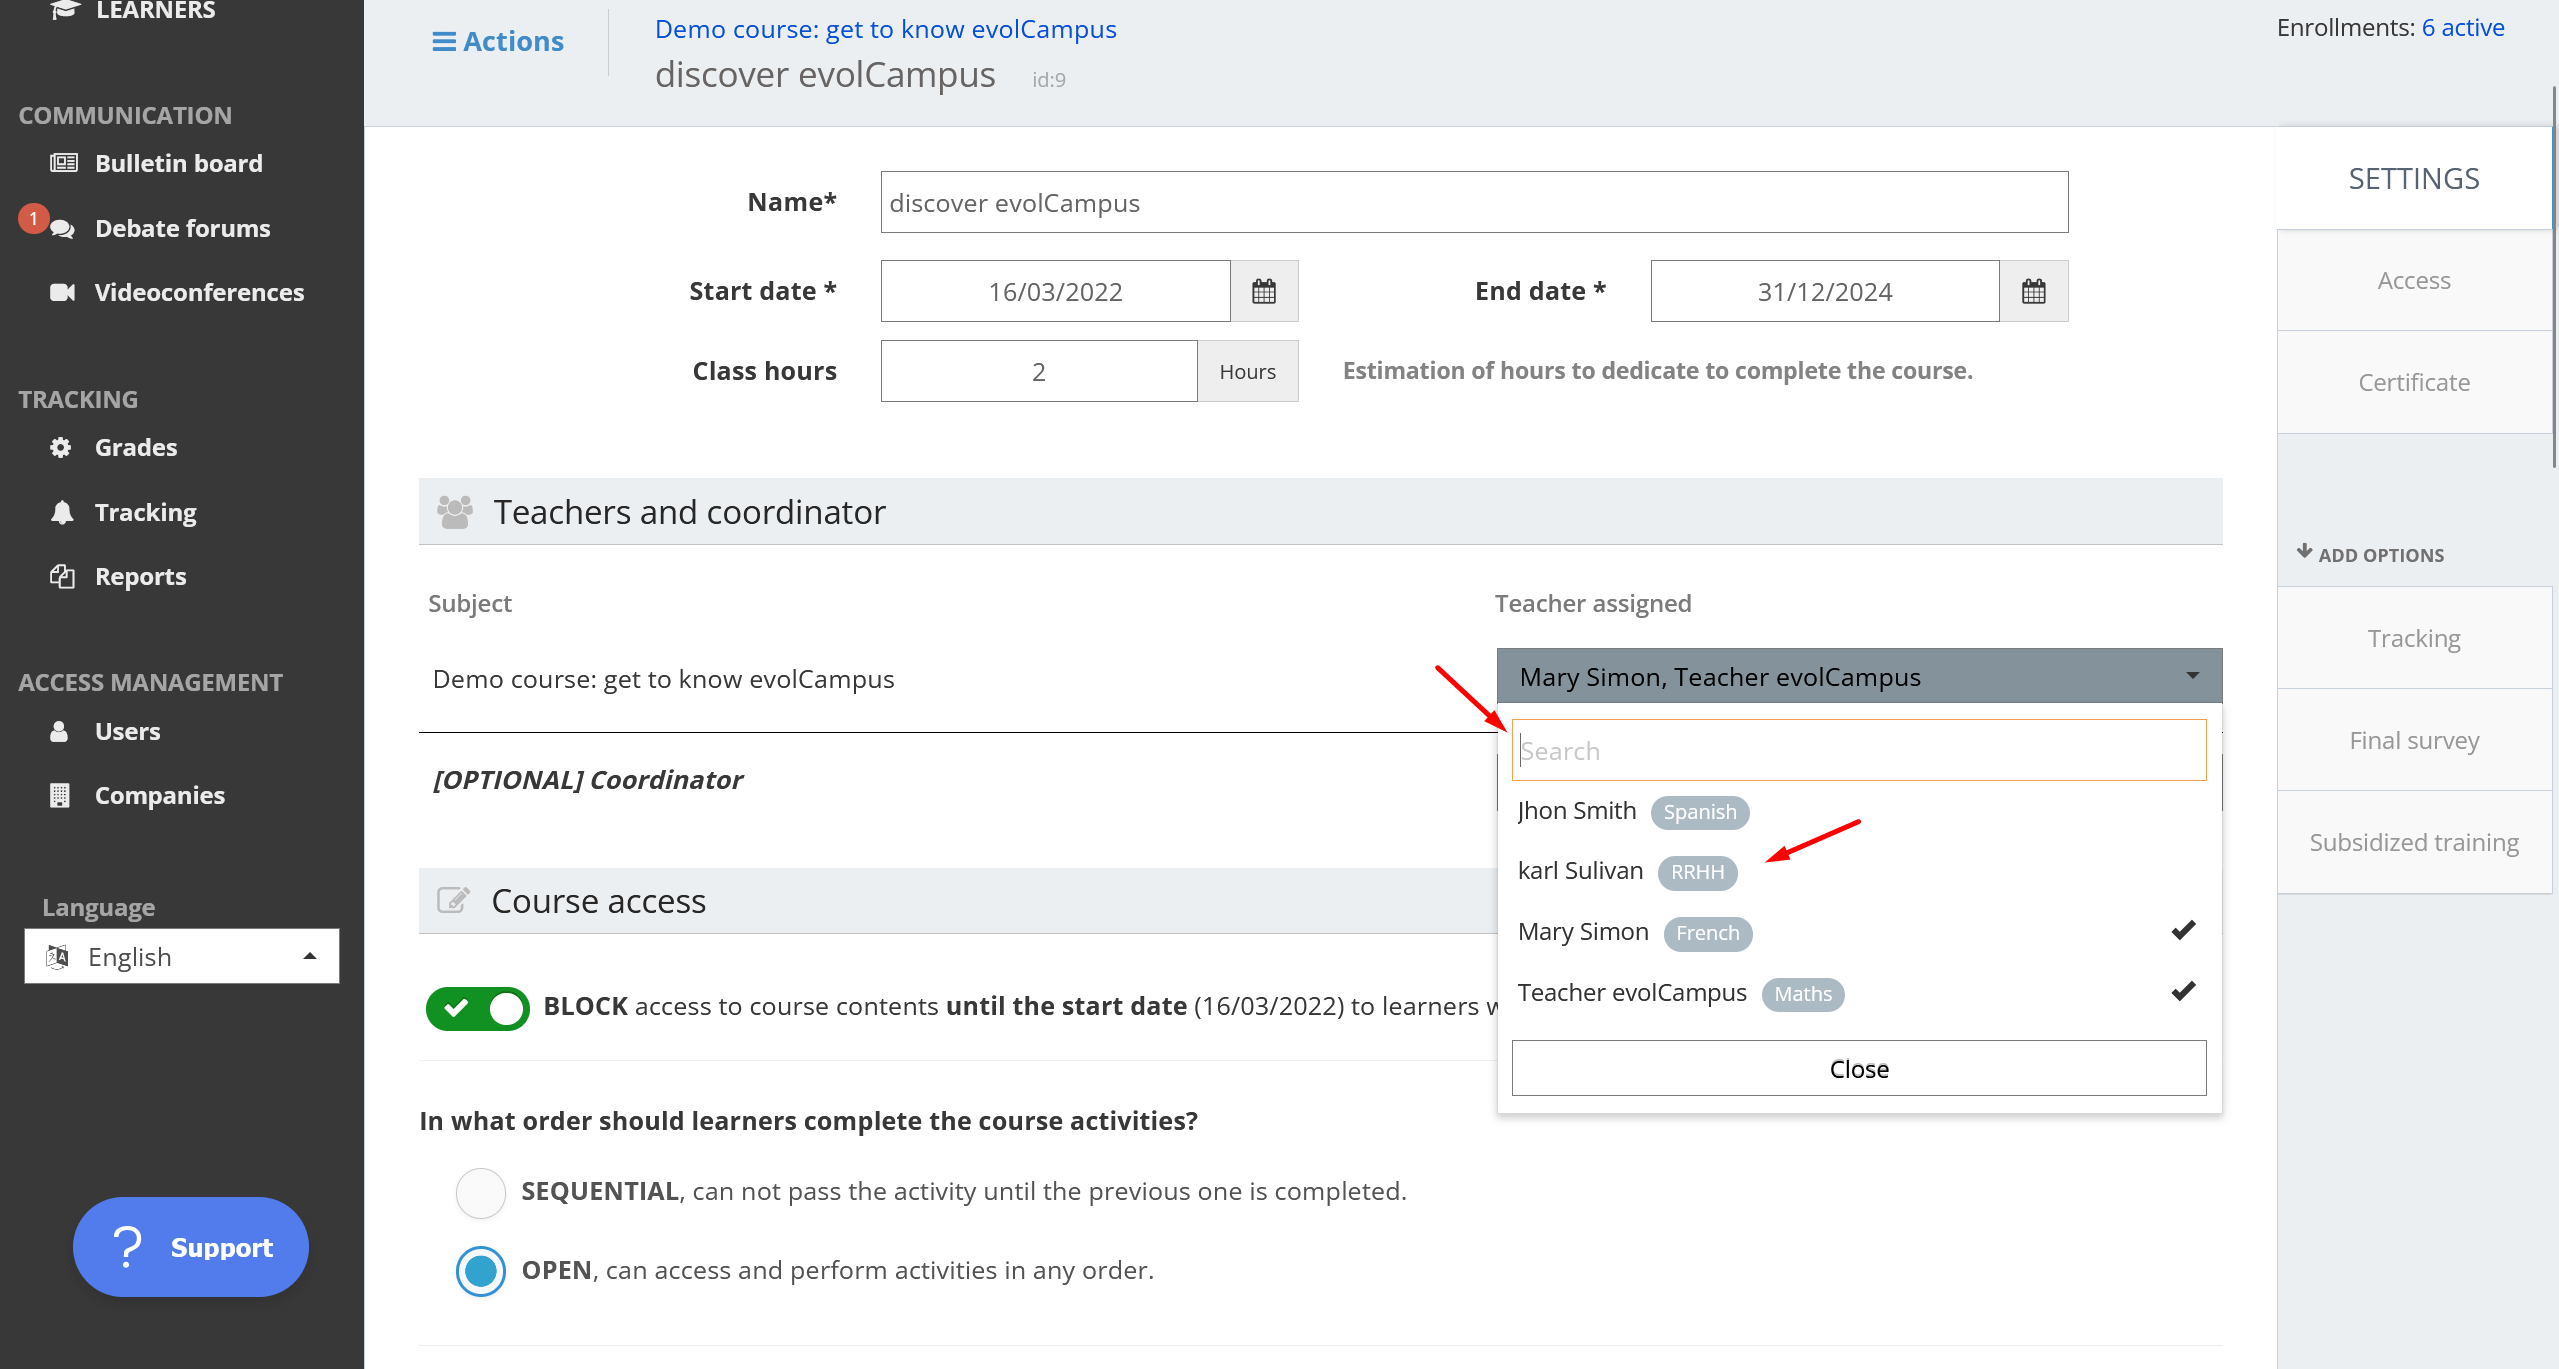The height and width of the screenshot is (1369, 2559).
Task: Open the Actions hamburger menu
Action: pyautogui.click(x=498, y=41)
